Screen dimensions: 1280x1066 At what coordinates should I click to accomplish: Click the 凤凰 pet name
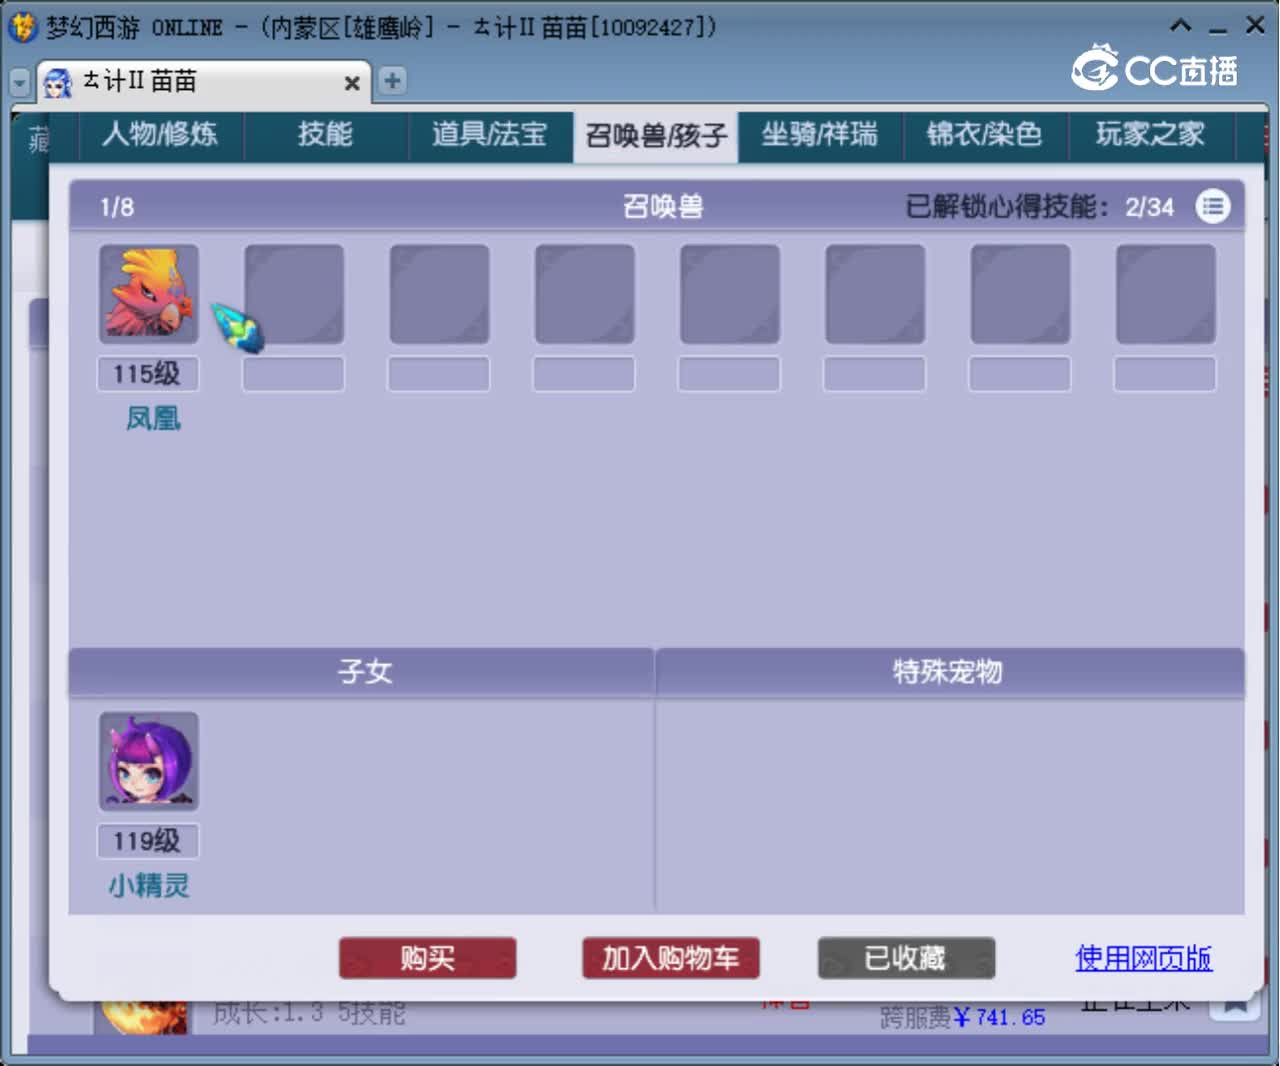click(x=153, y=418)
